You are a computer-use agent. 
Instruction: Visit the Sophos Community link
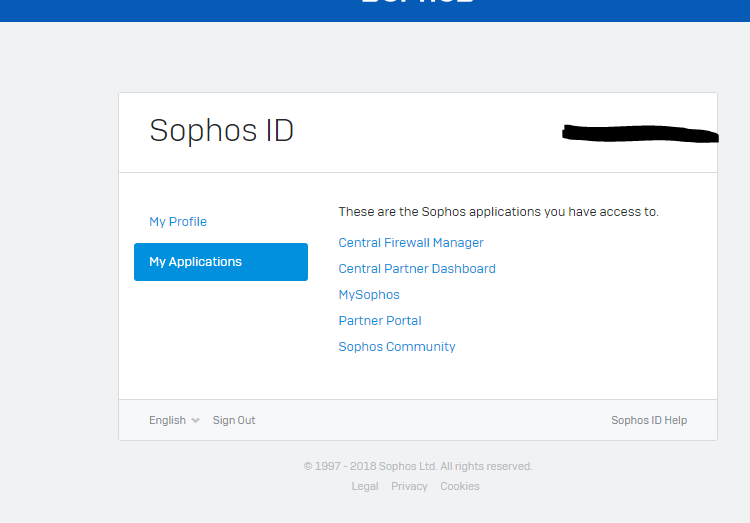[397, 346]
